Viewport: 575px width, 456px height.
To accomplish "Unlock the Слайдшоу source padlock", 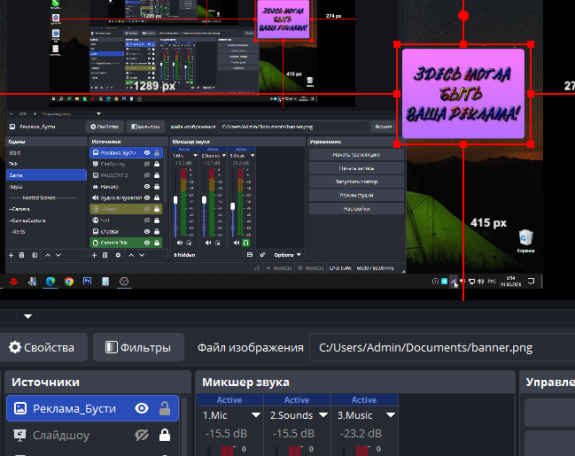I will [x=165, y=435].
